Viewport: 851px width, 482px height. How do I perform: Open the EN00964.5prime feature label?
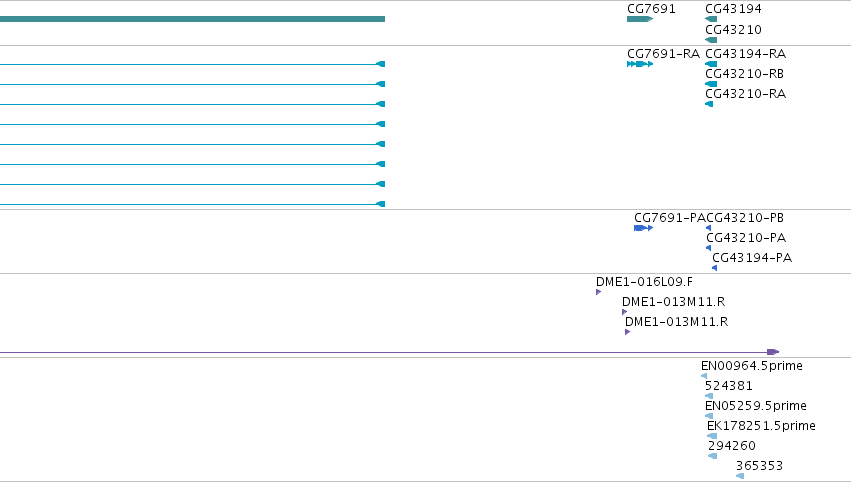pos(752,366)
